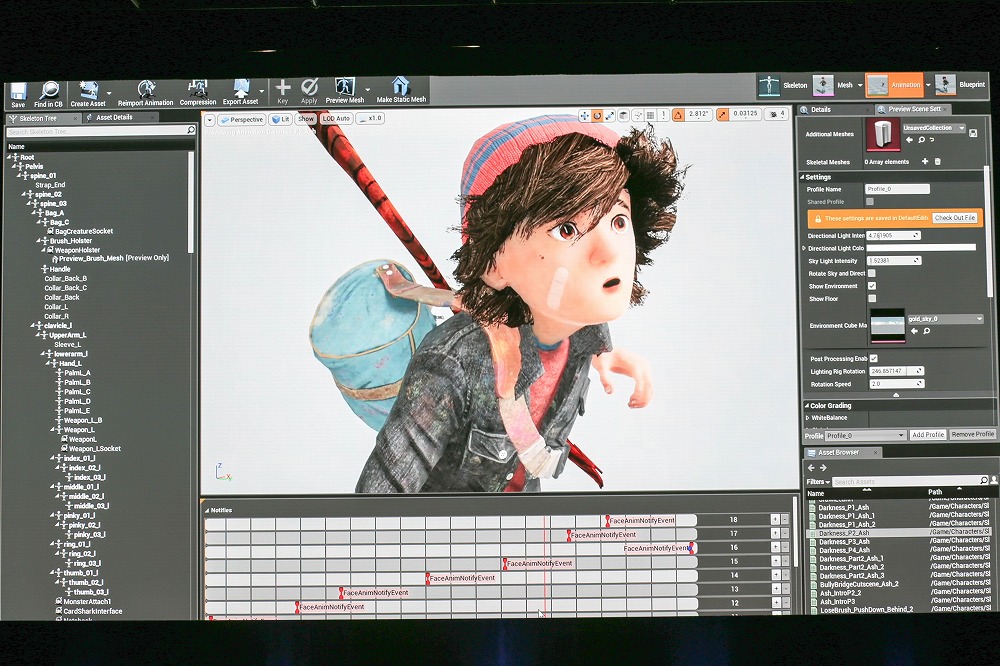Click the Find in CB icon

pyautogui.click(x=48, y=93)
